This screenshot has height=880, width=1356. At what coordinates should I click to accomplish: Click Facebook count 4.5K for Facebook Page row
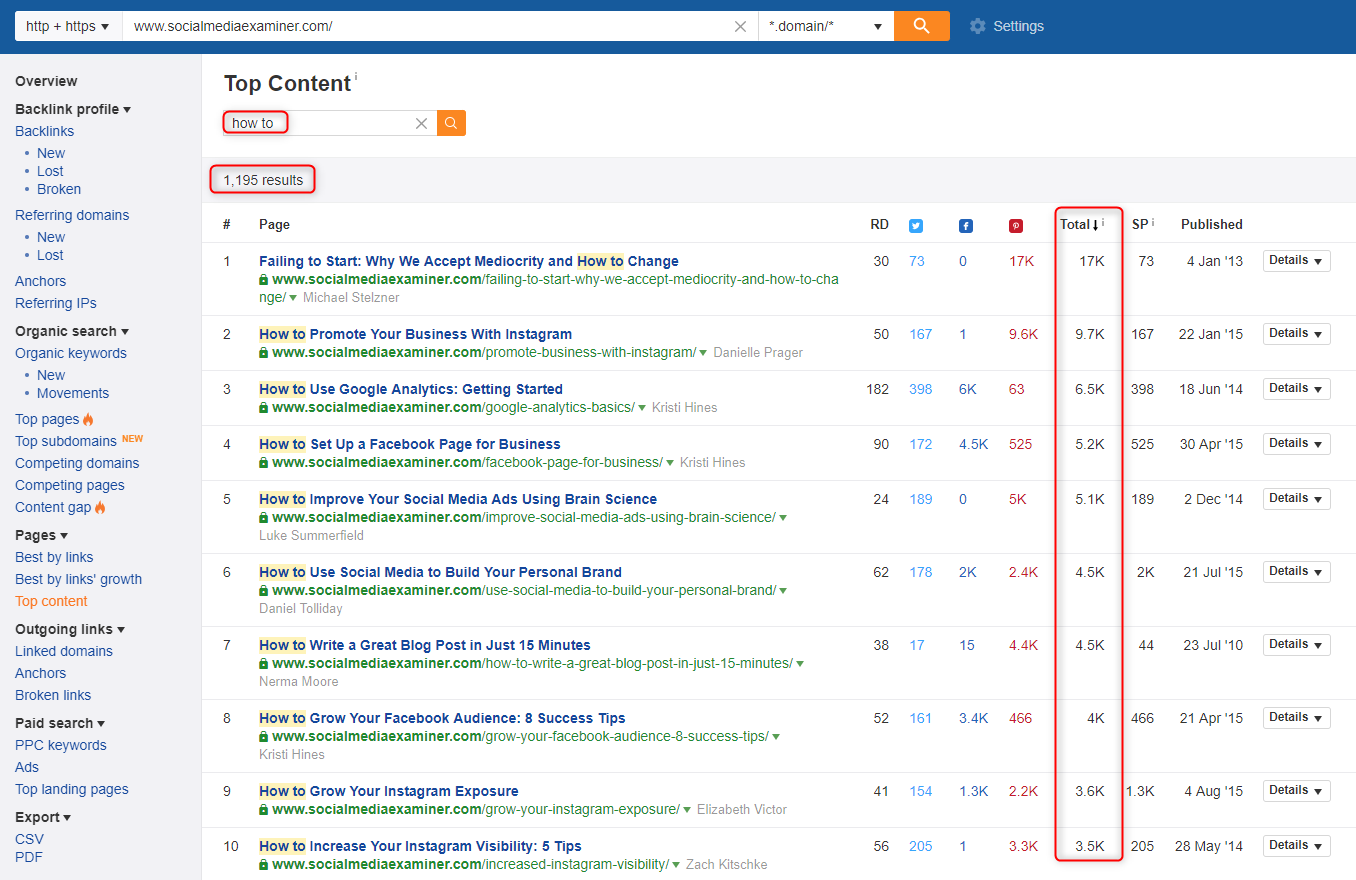[973, 444]
